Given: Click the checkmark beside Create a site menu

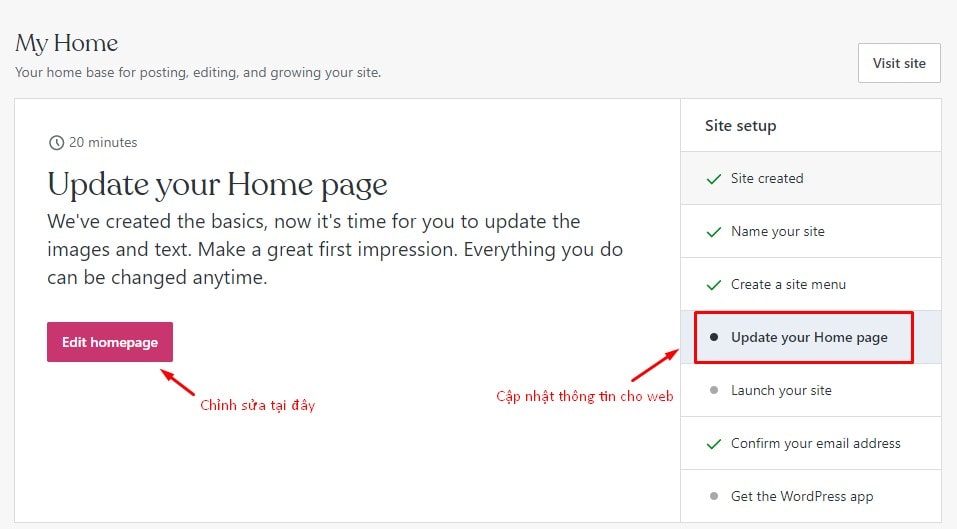Looking at the screenshot, I should tap(713, 285).
